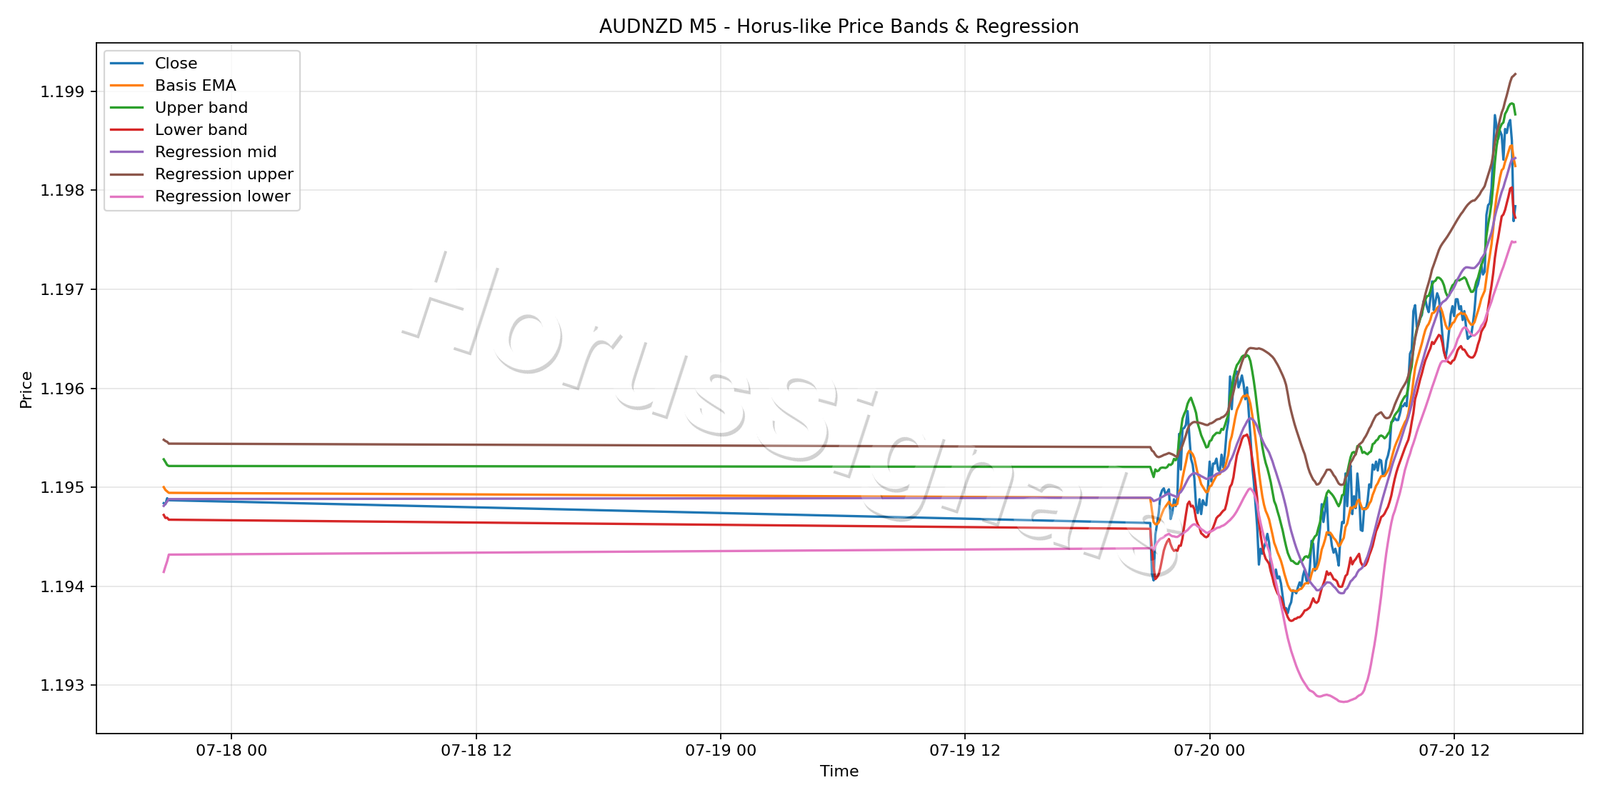1600x800 pixels.
Task: Select the red line sample beside Lower band
Action: 127,130
